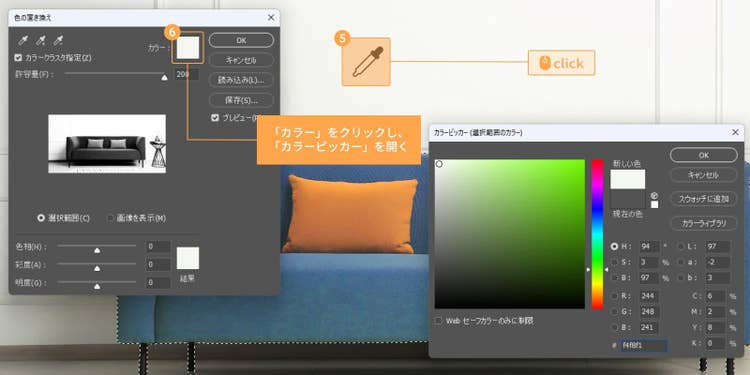
Task: Click the 許容量 value field showing 200
Action: pyautogui.click(x=187, y=74)
